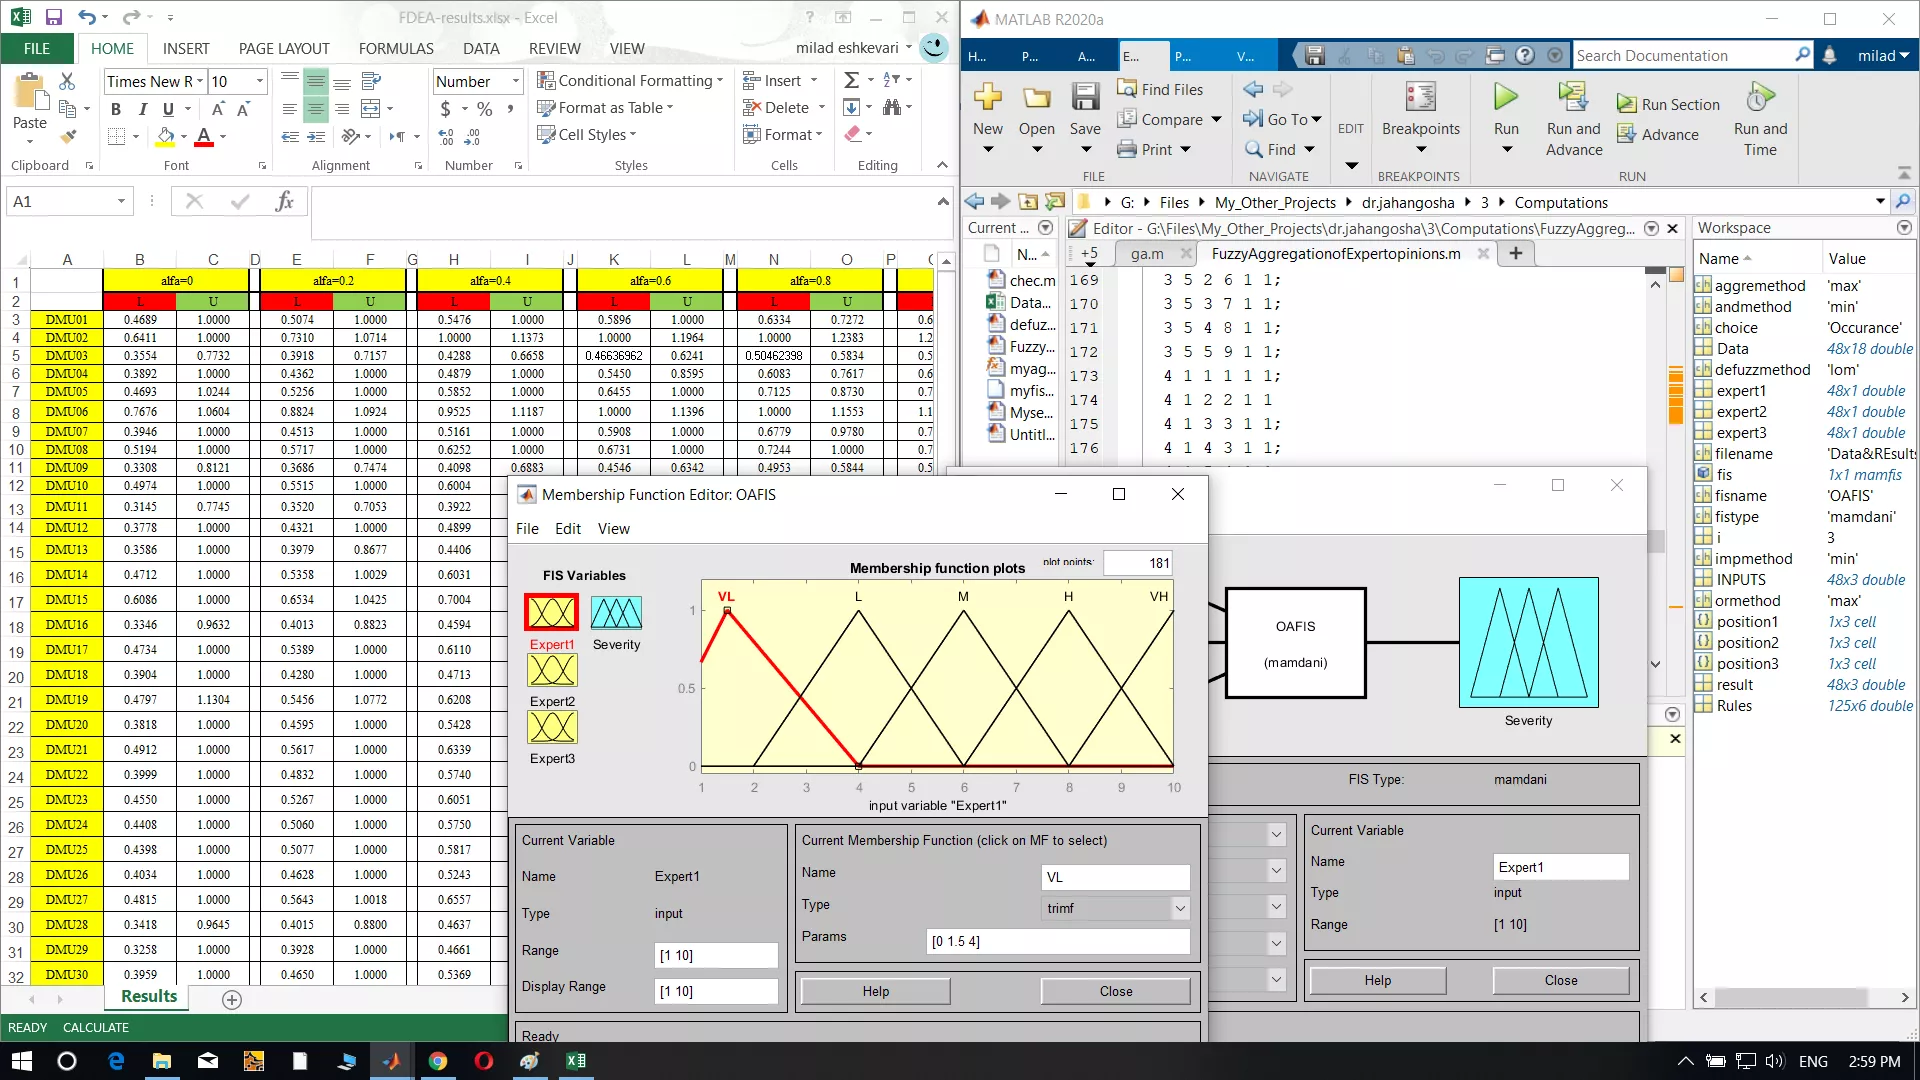Toggle Italic formatting in Excel ribbon
Screen dimensions: 1920x1080
click(142, 109)
